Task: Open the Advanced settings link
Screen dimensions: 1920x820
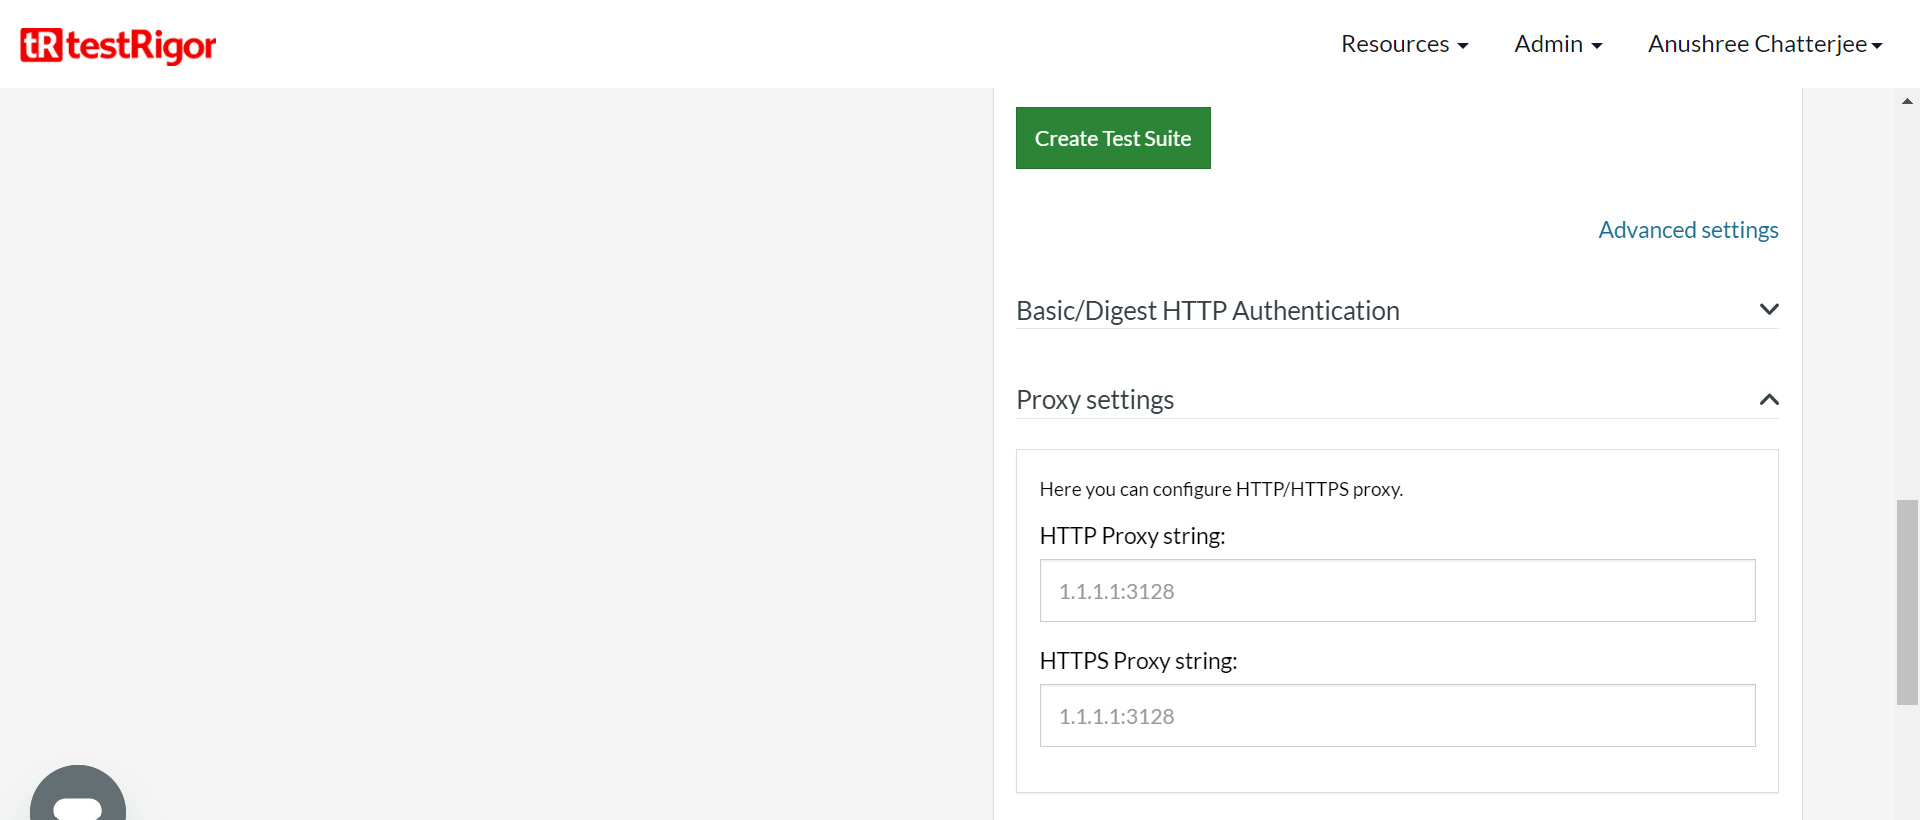Action: [1688, 230]
